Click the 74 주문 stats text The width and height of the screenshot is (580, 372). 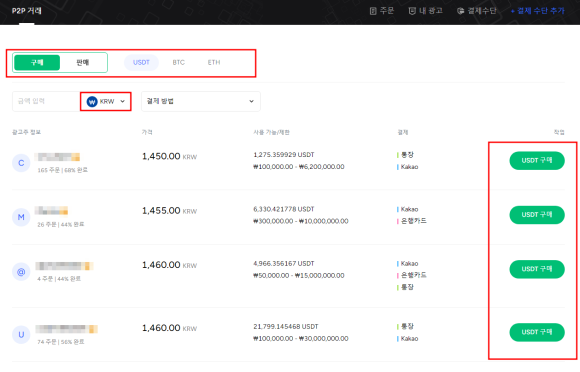[61, 342]
